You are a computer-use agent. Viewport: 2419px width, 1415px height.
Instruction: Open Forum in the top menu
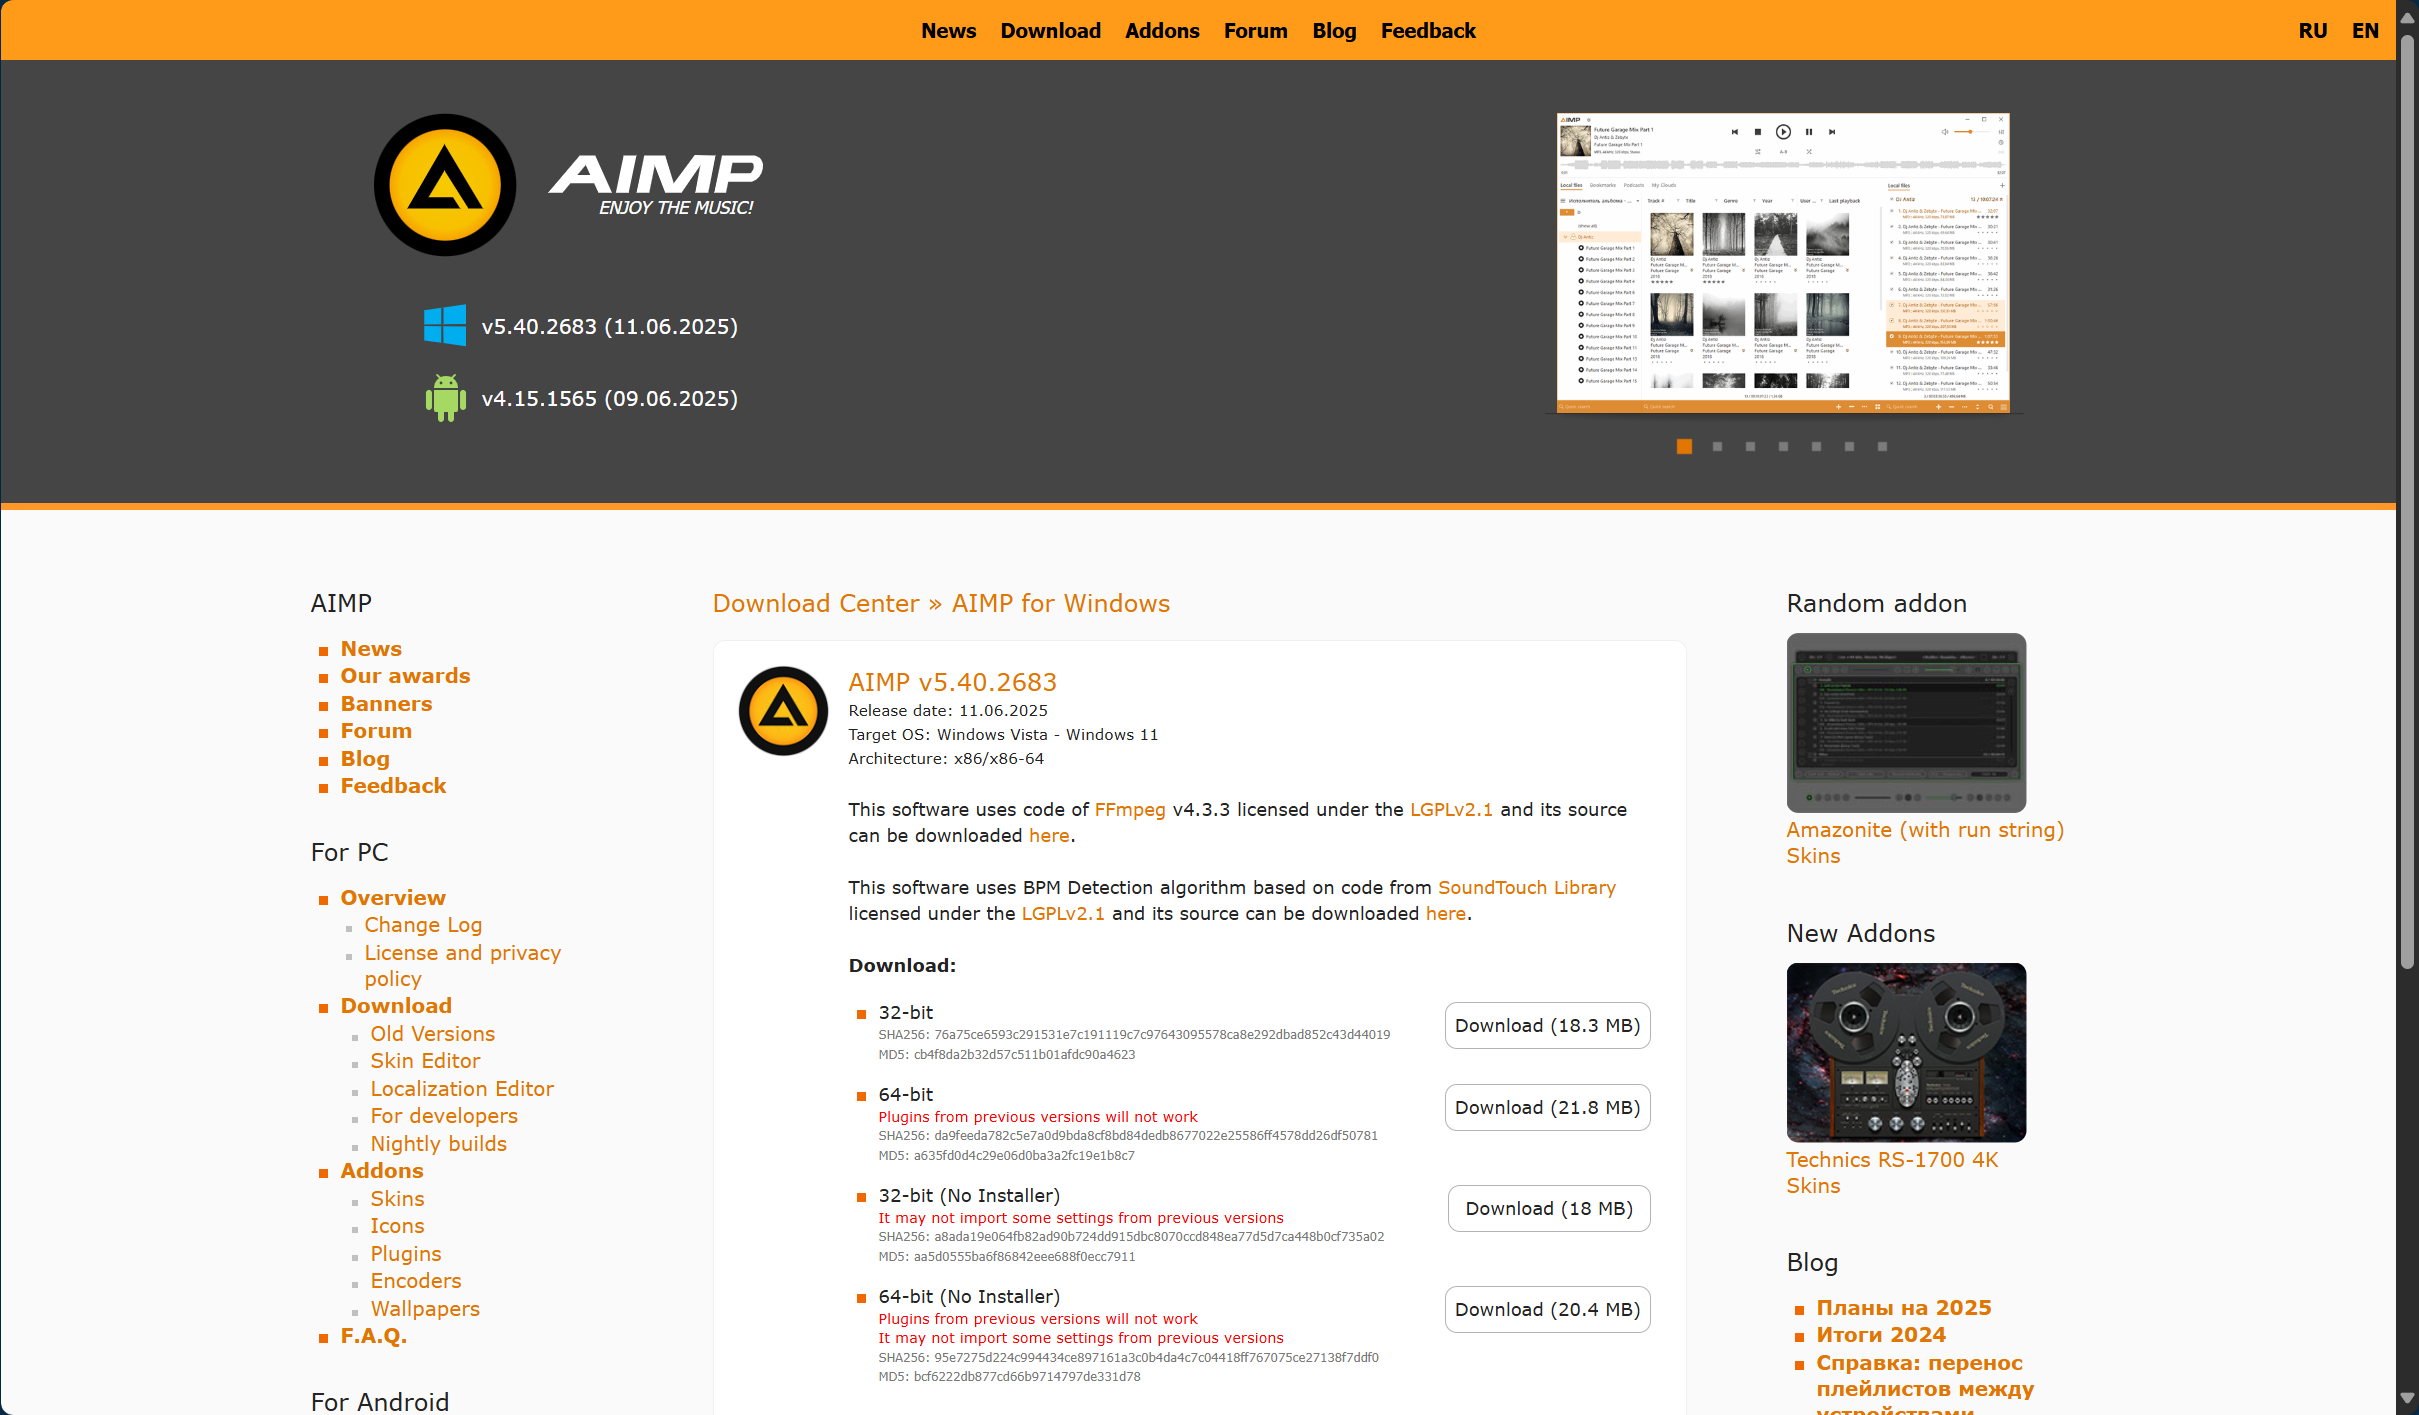pyautogui.click(x=1255, y=31)
